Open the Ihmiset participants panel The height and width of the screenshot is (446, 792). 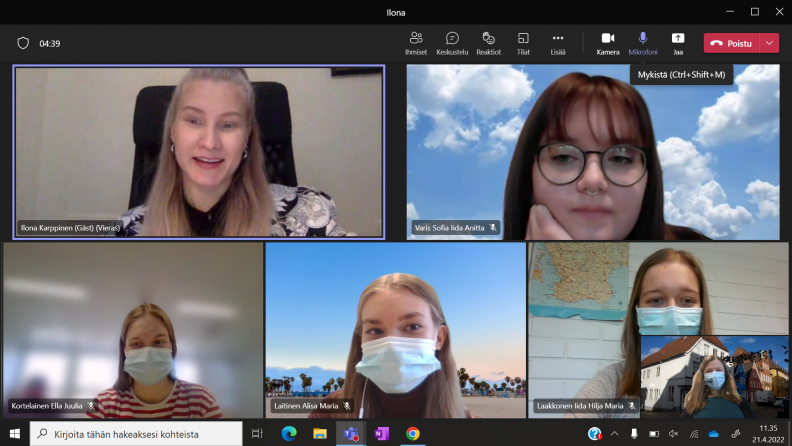tap(416, 42)
